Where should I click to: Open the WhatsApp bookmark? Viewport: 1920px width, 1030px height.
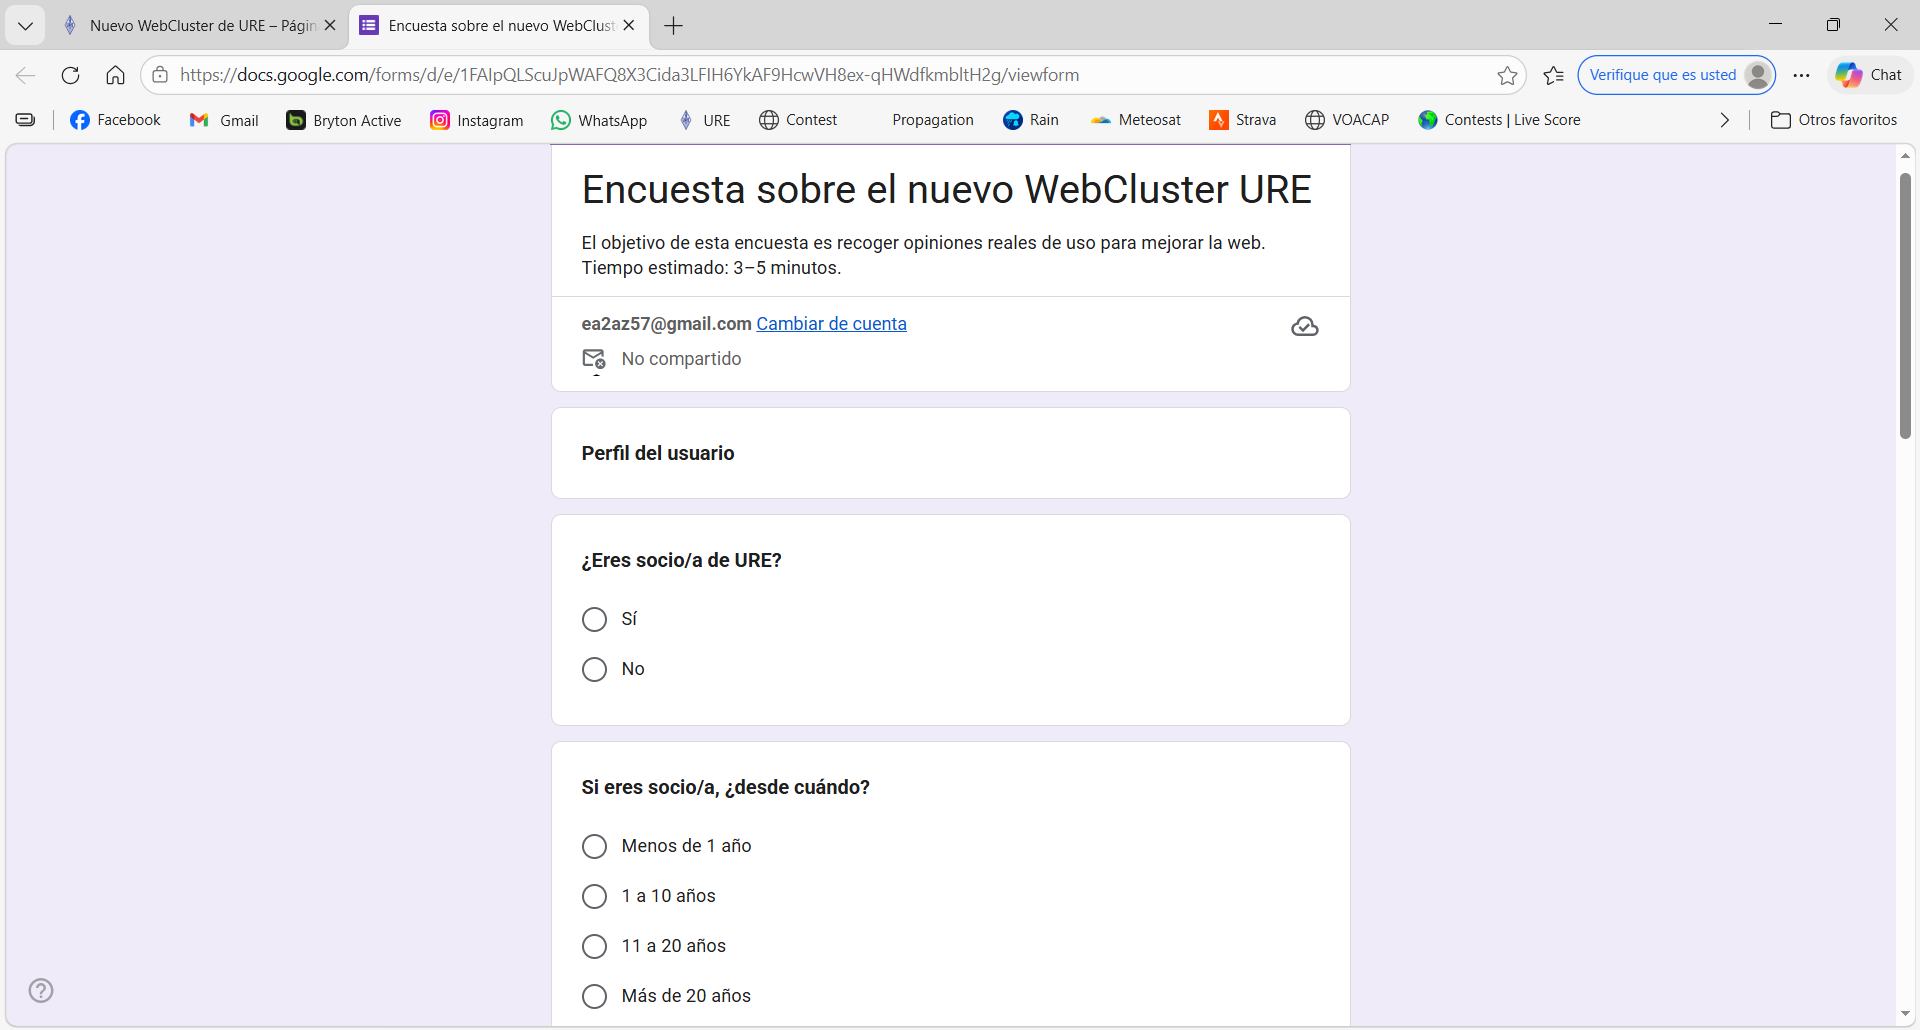[x=599, y=120]
